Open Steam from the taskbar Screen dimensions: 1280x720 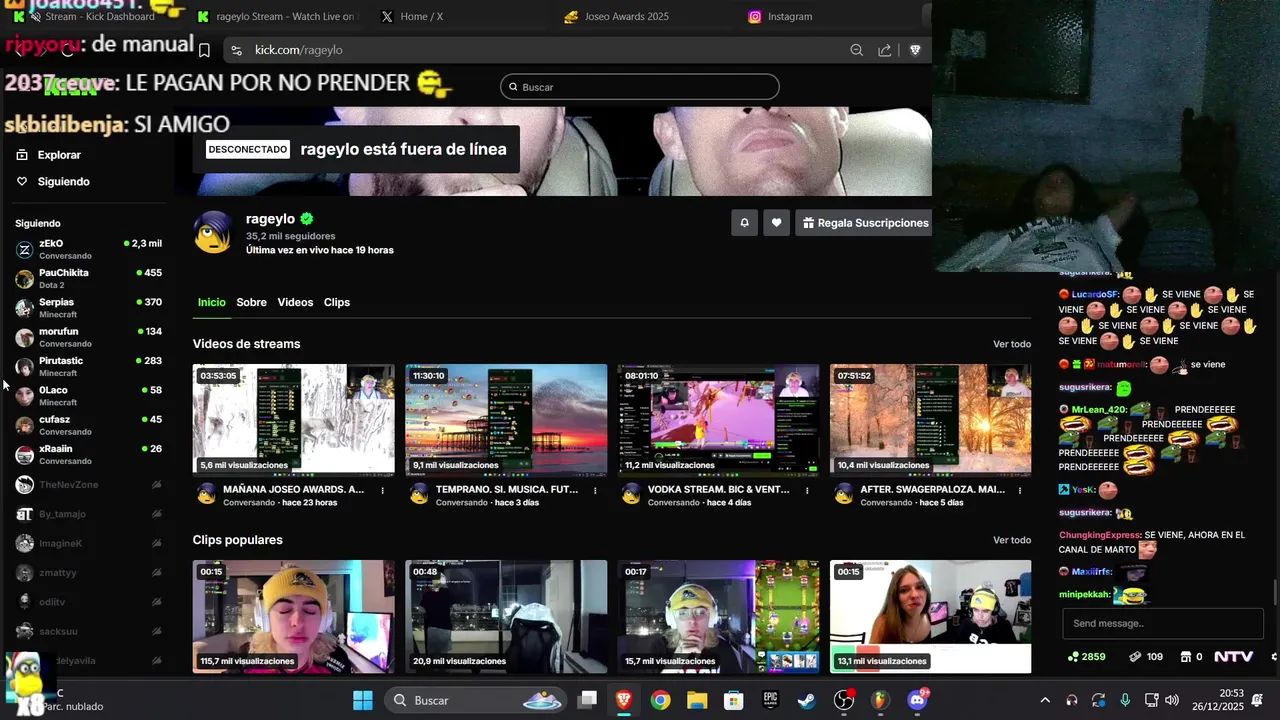point(806,700)
